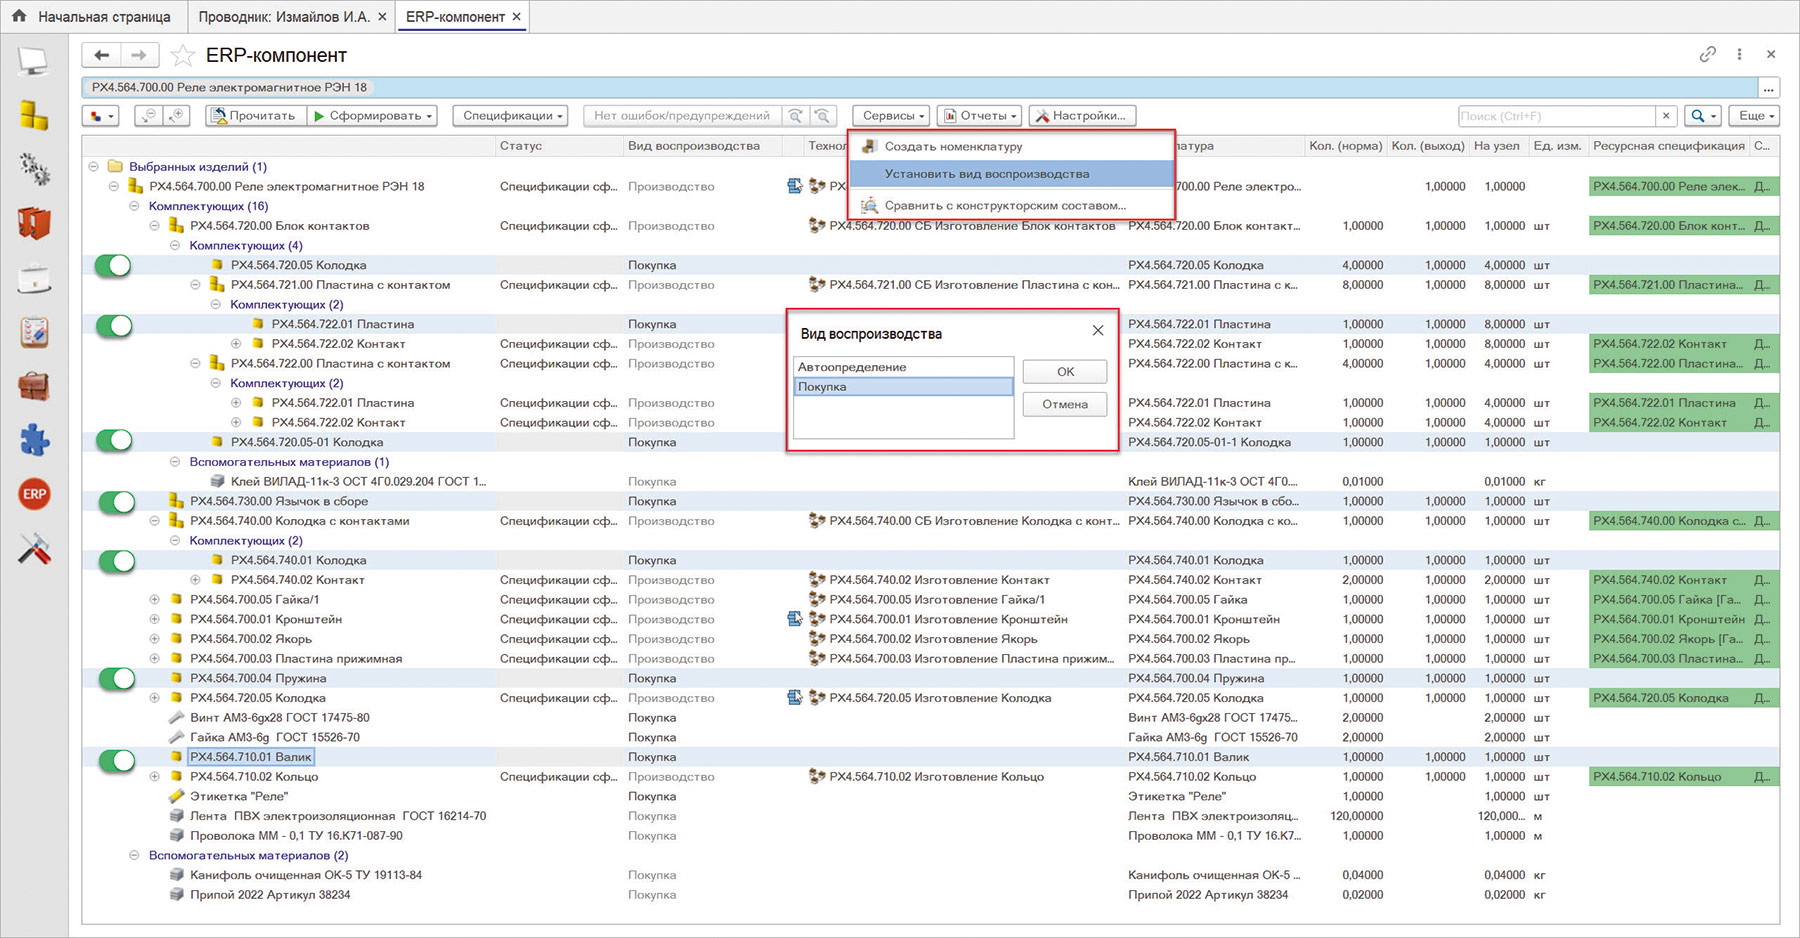Collapse tree levels with the minus magnifier icon

coord(148,116)
